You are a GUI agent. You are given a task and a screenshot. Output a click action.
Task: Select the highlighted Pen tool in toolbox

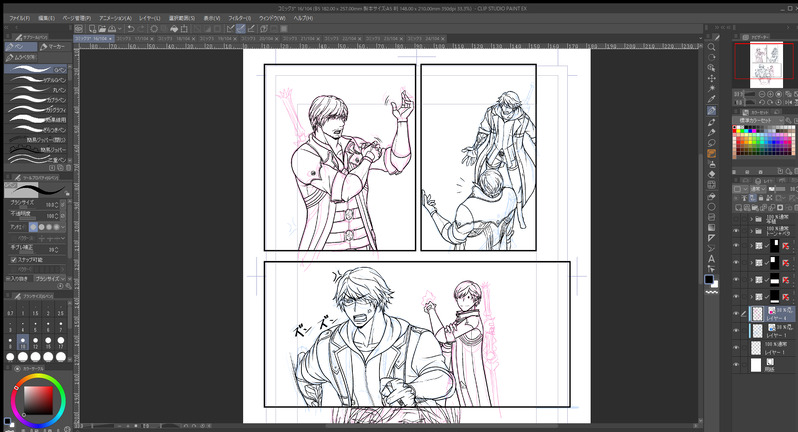click(711, 111)
